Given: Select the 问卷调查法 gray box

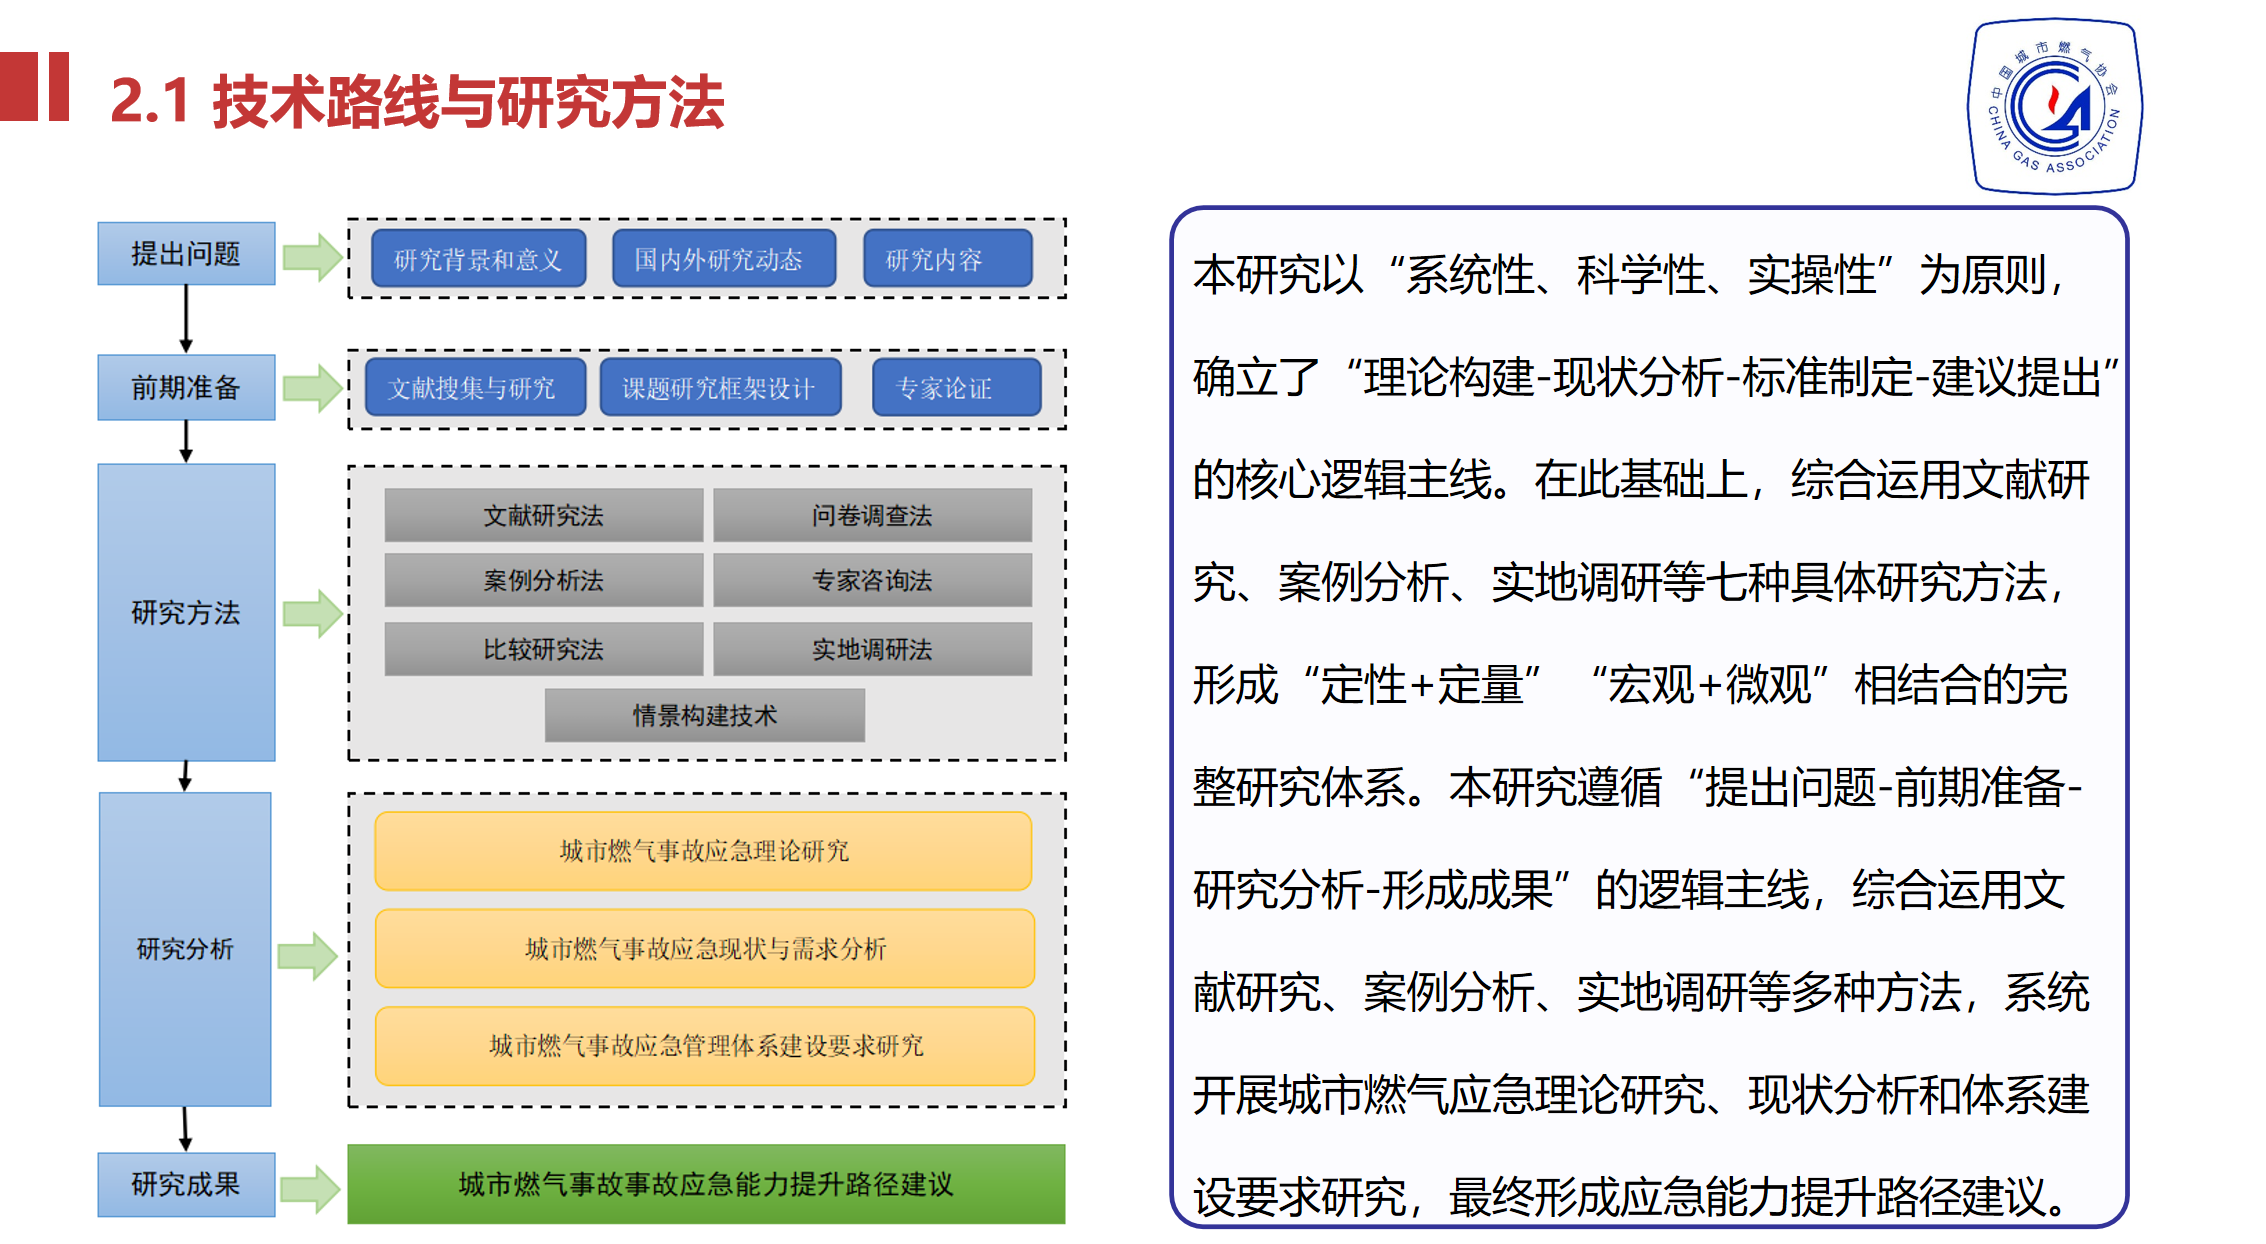Looking at the screenshot, I should click(871, 515).
